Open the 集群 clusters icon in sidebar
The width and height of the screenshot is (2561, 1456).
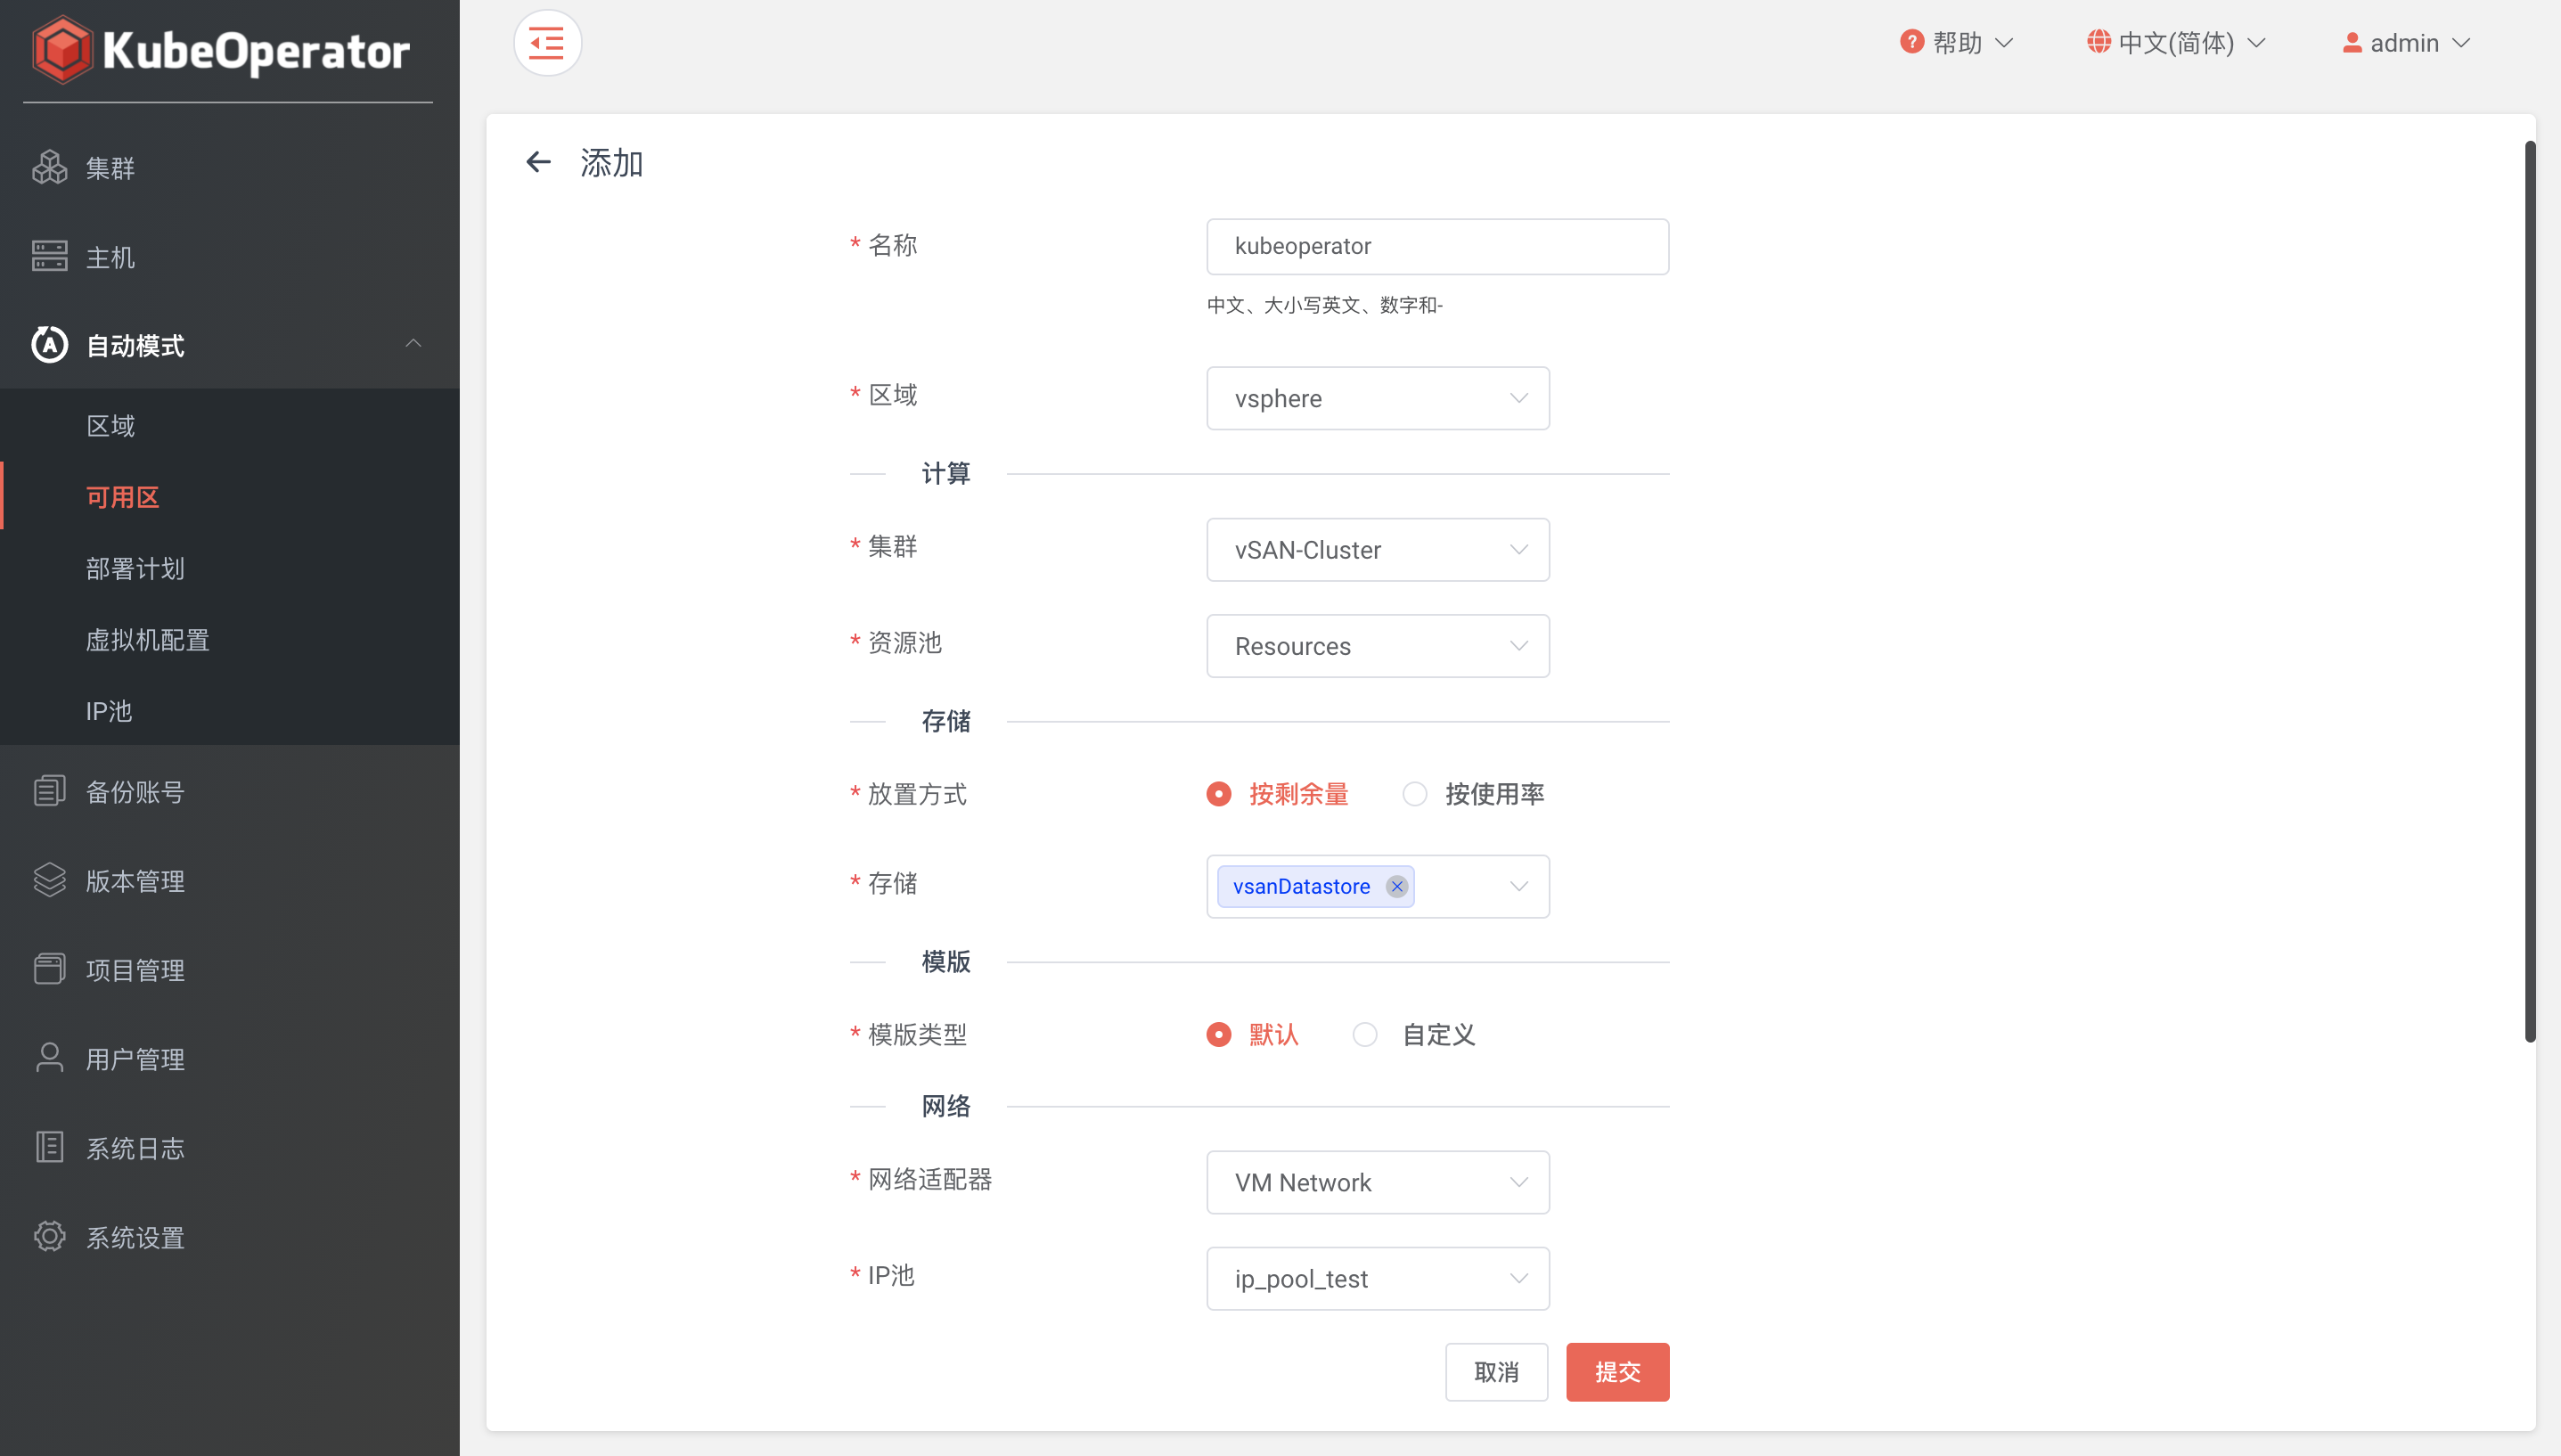[x=49, y=167]
